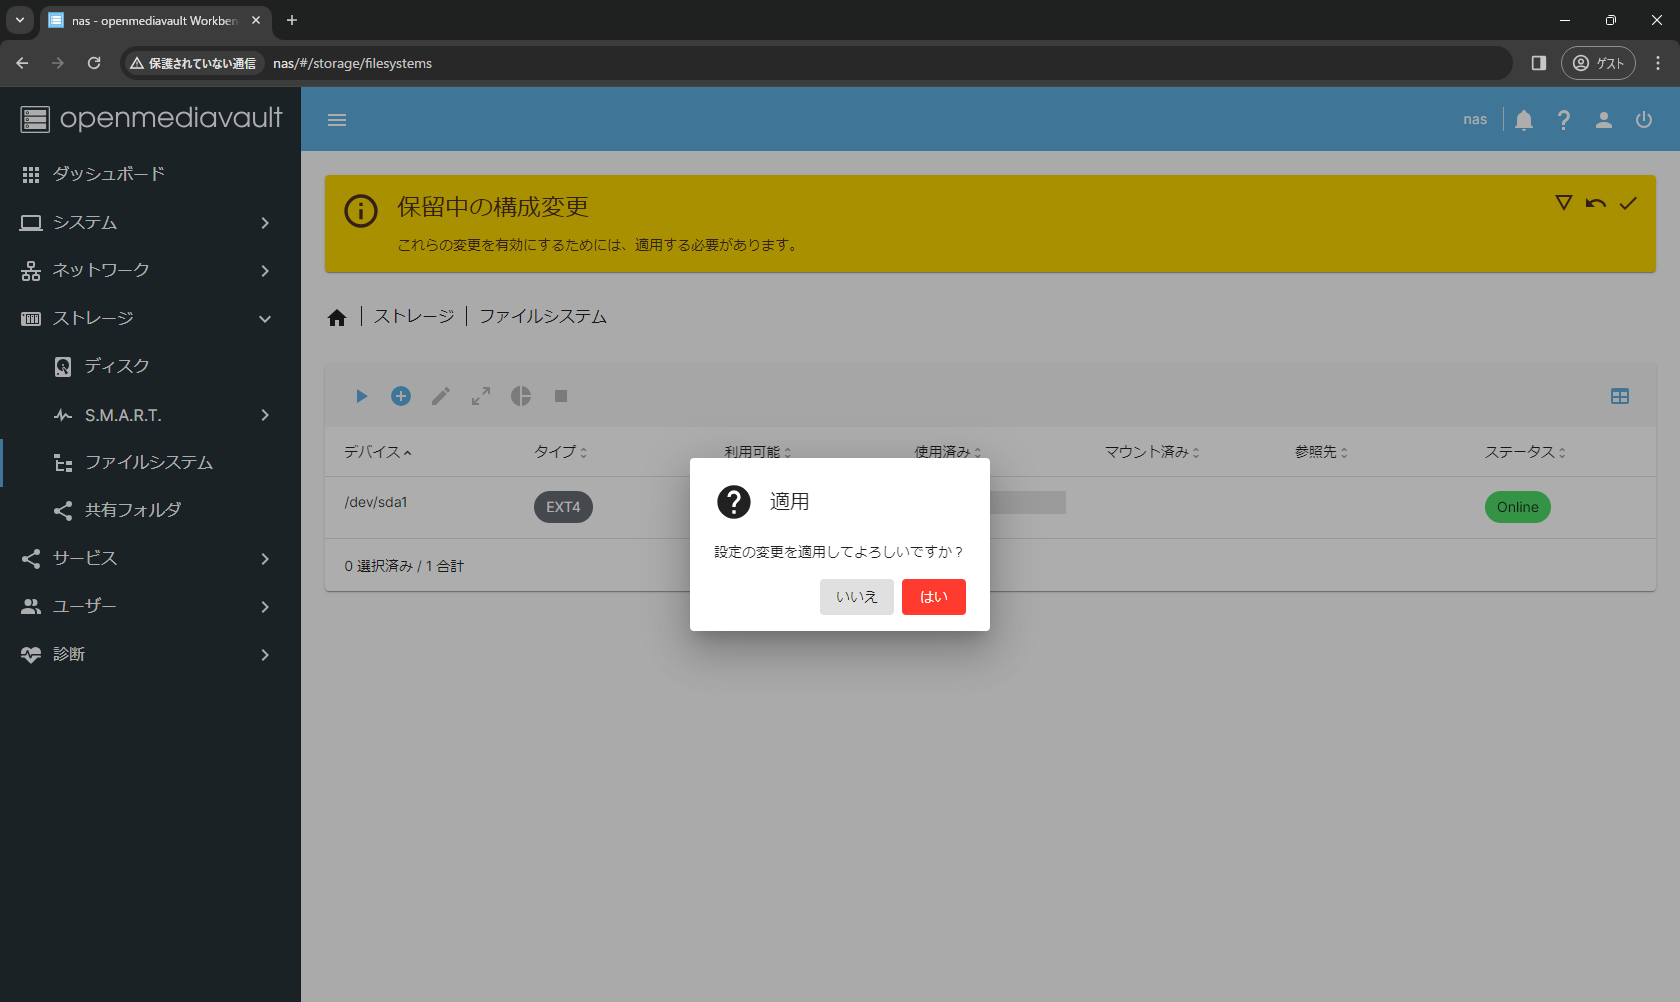Apply pending changes with checkmark icon

1628,203
